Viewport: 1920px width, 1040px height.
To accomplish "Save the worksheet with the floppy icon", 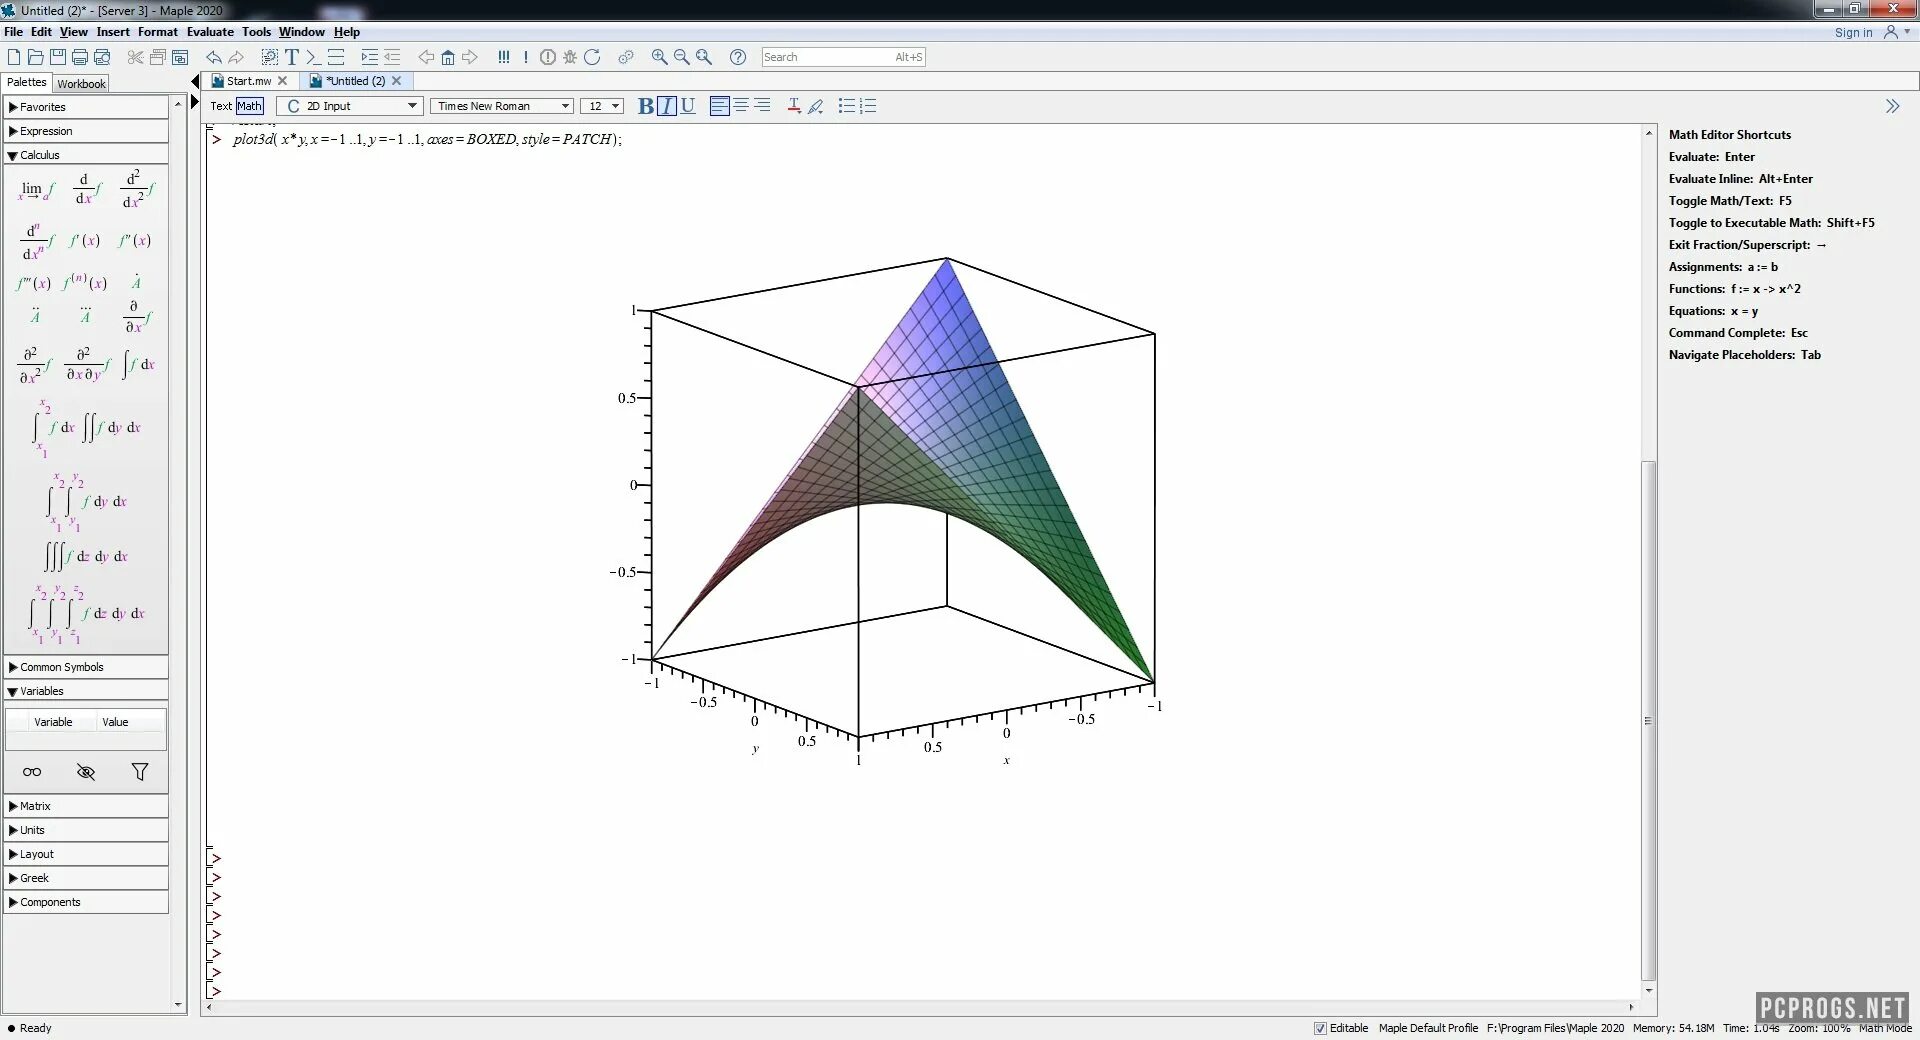I will (58, 57).
